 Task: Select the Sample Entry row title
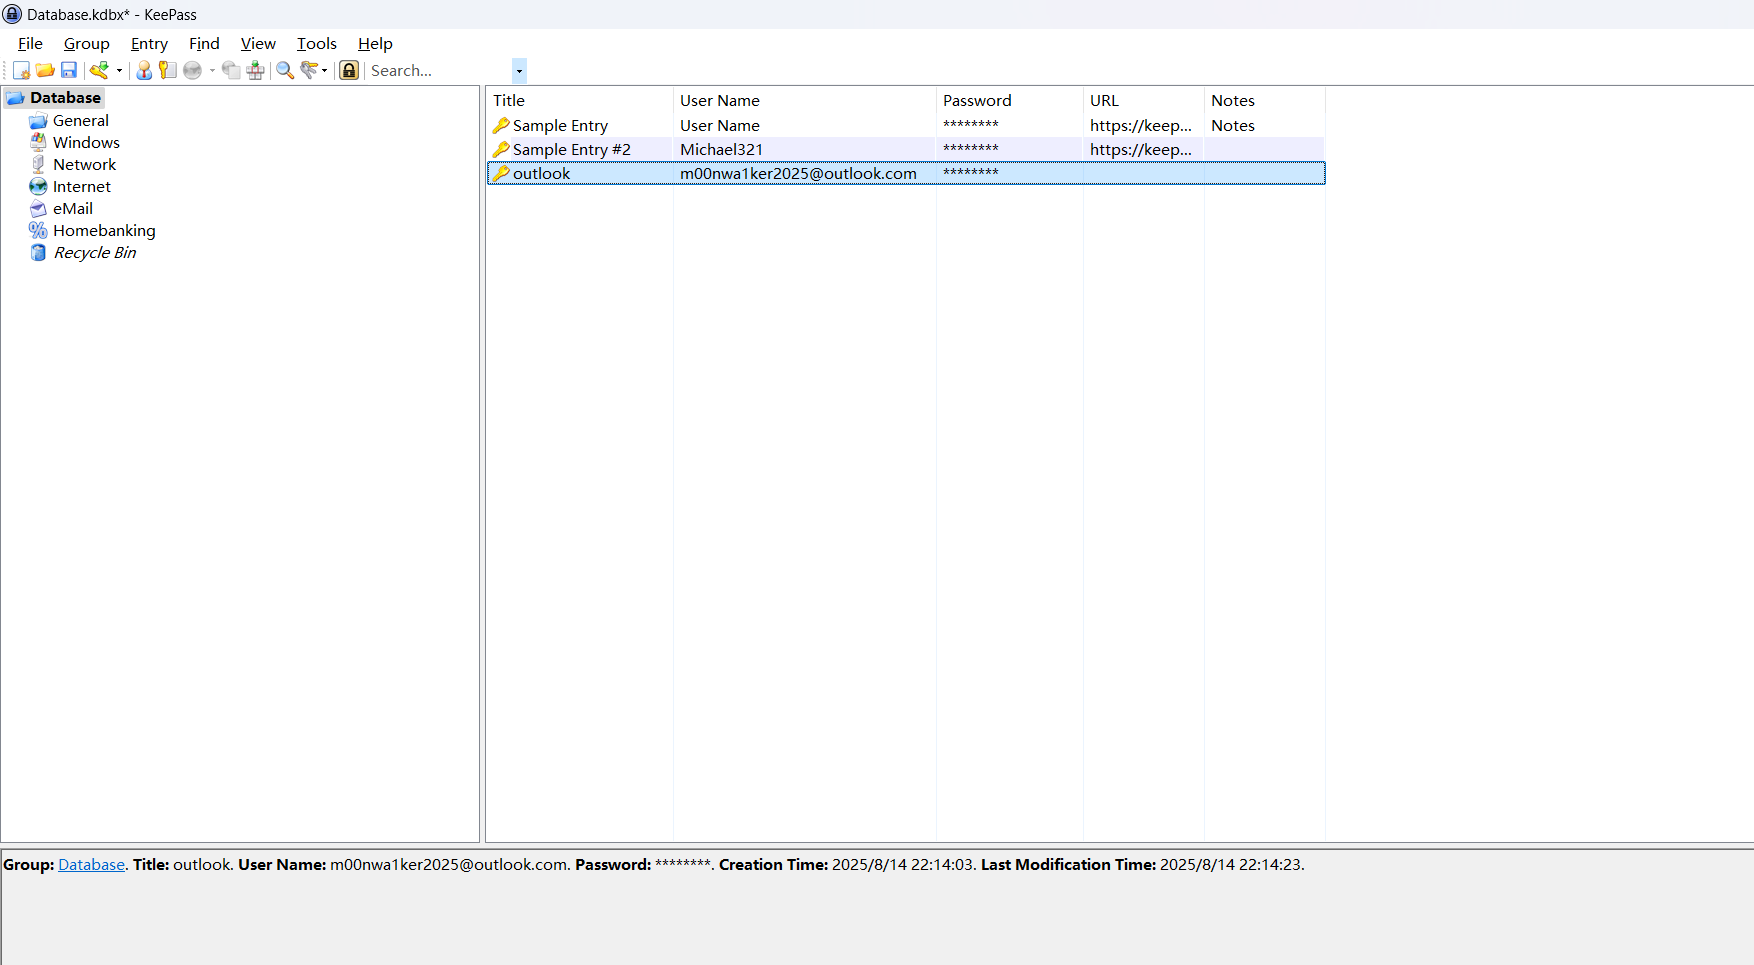click(x=560, y=125)
